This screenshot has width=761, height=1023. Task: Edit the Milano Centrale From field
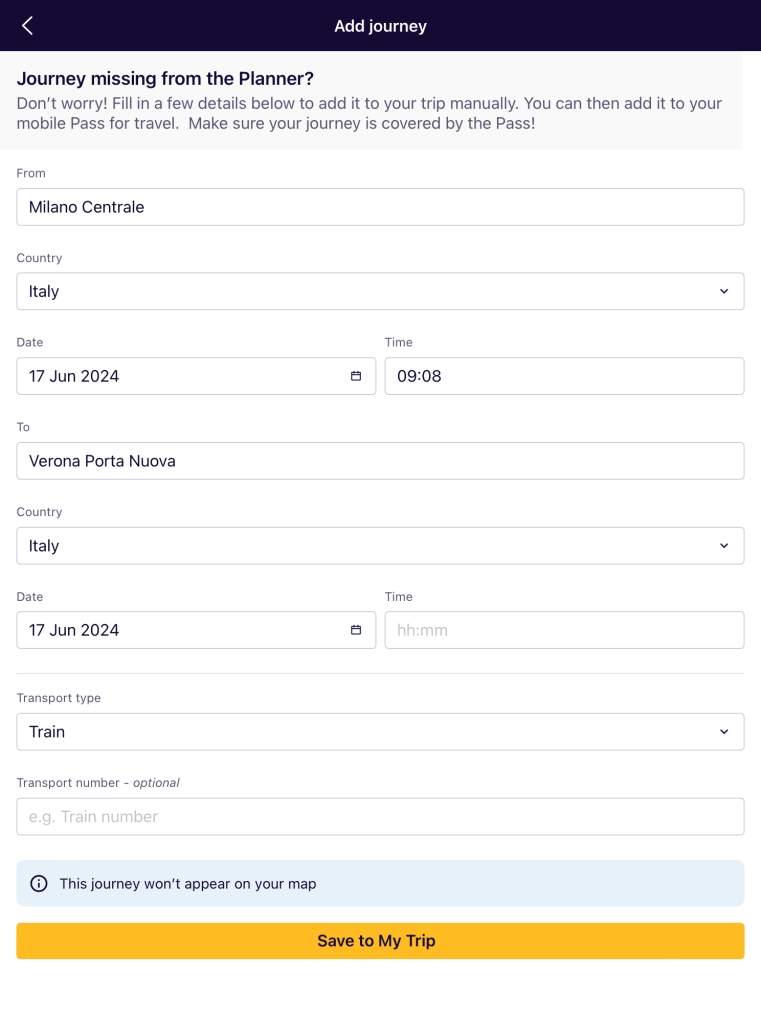click(x=380, y=207)
